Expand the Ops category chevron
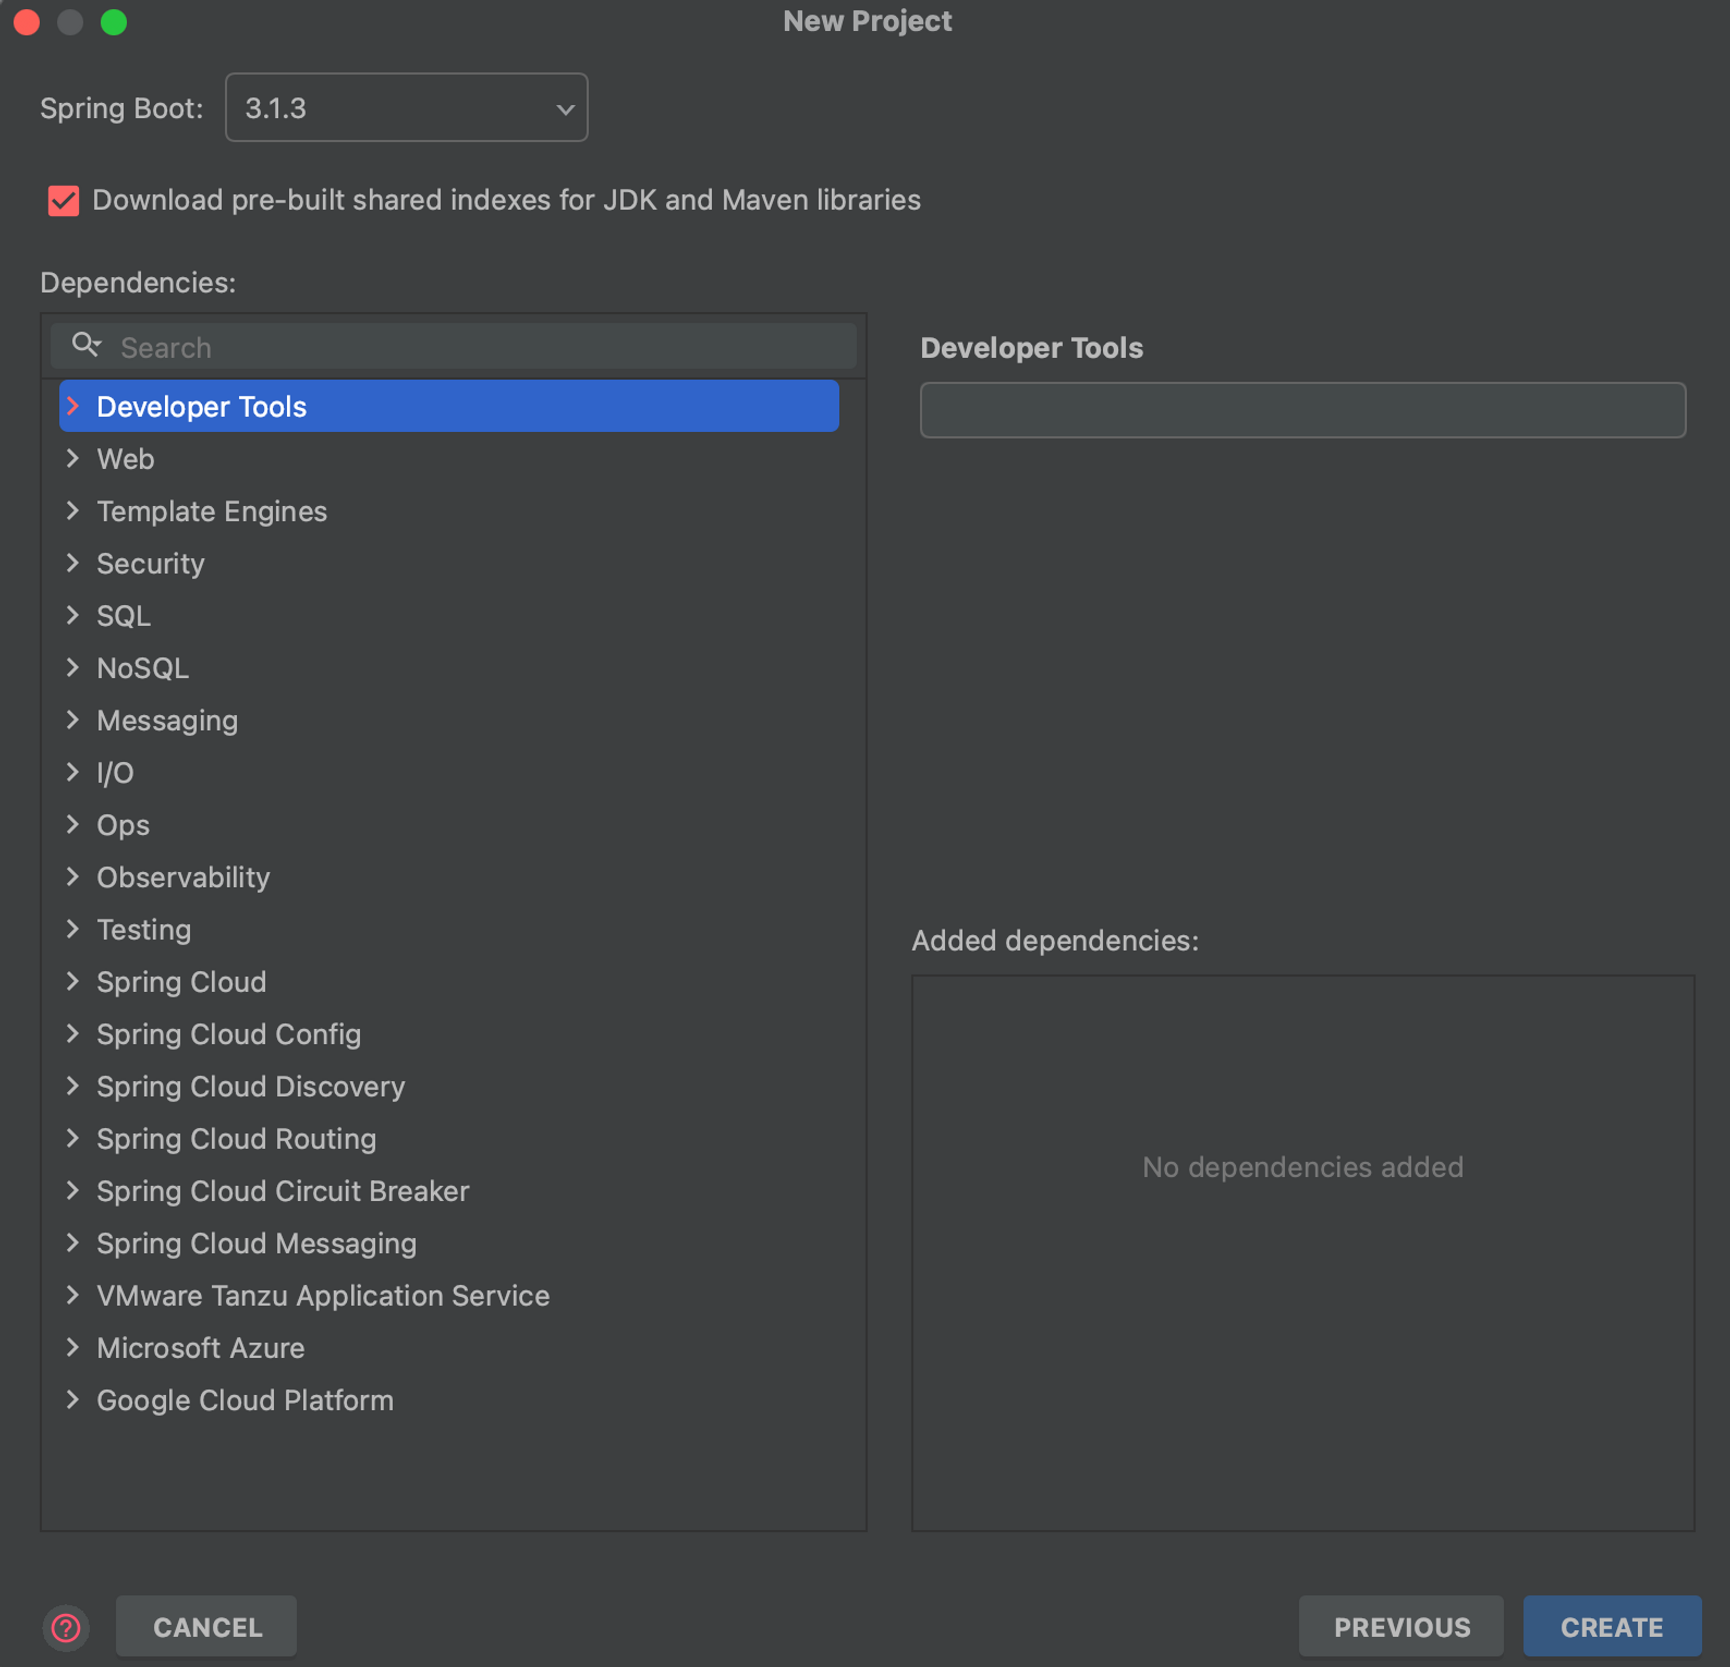Screen dimensions: 1730x1667 point(73,825)
